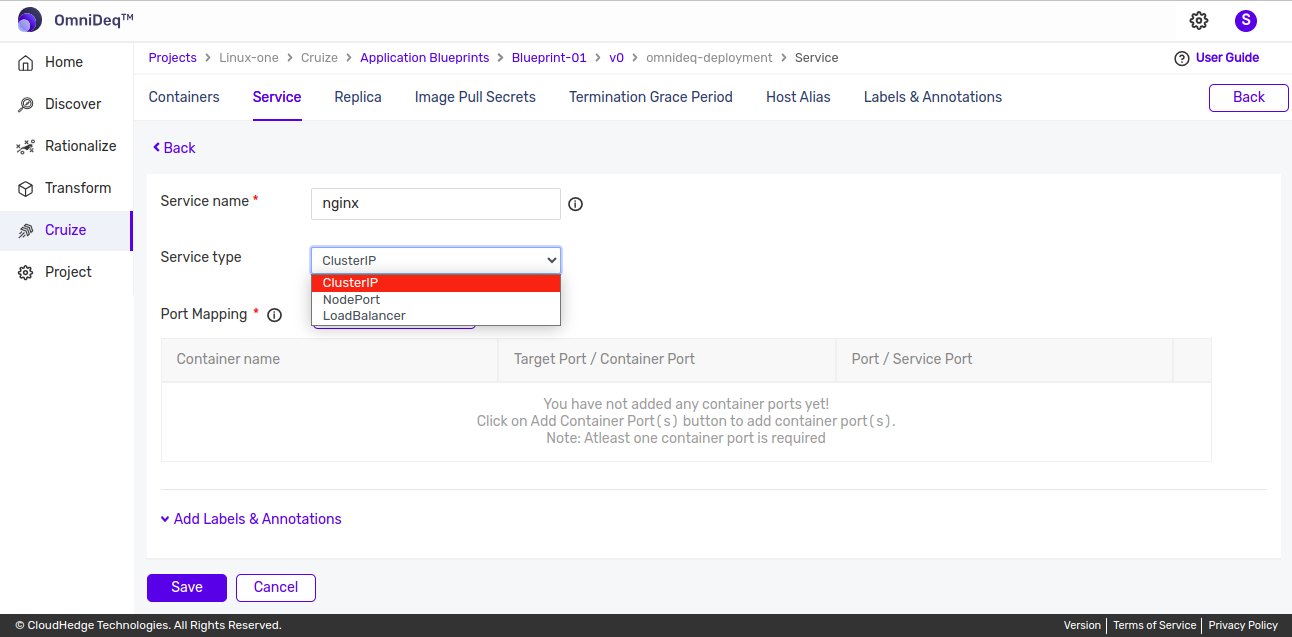The height and width of the screenshot is (637, 1292).
Task: Click the User Guide help icon
Action: (1182, 58)
